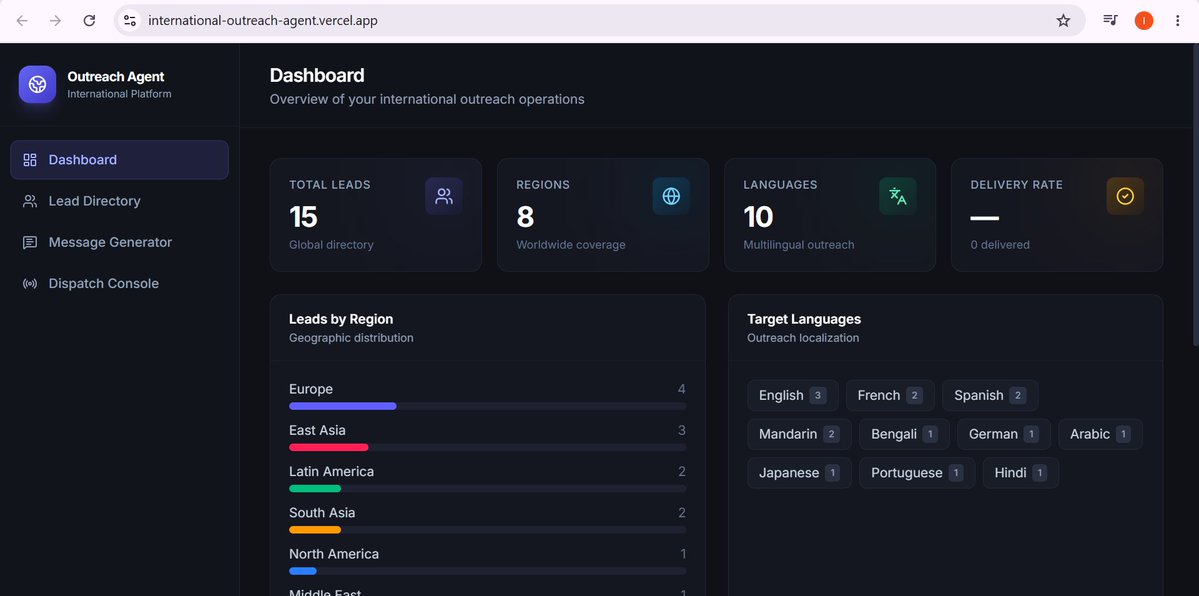Click the '0 delivered' text
Viewport: 1199px width, 596px height.
point(1000,245)
